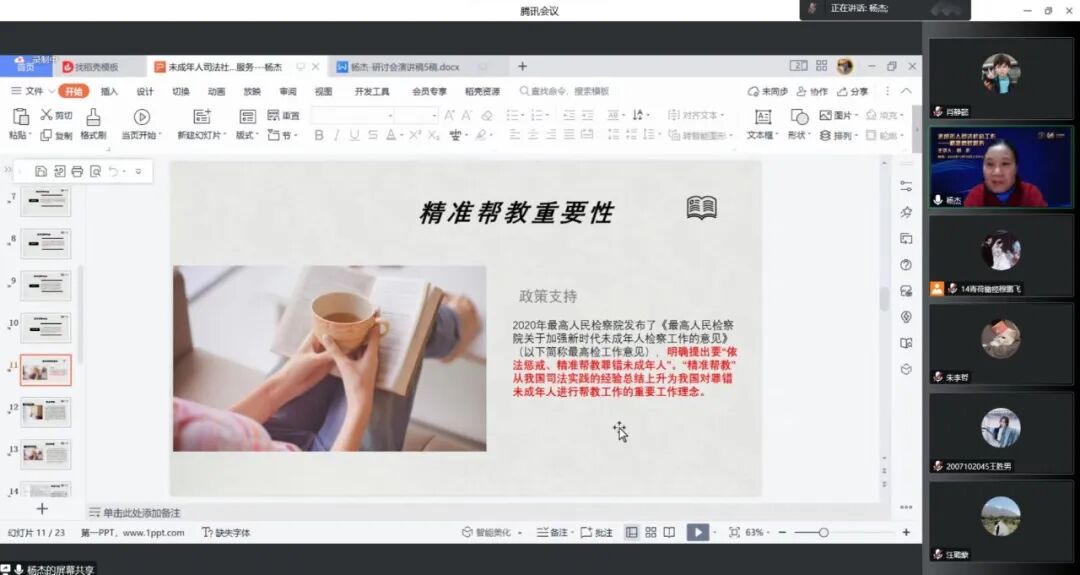Switch to the Insert (插入) ribbon tab
This screenshot has height=575, width=1080.
109,91
